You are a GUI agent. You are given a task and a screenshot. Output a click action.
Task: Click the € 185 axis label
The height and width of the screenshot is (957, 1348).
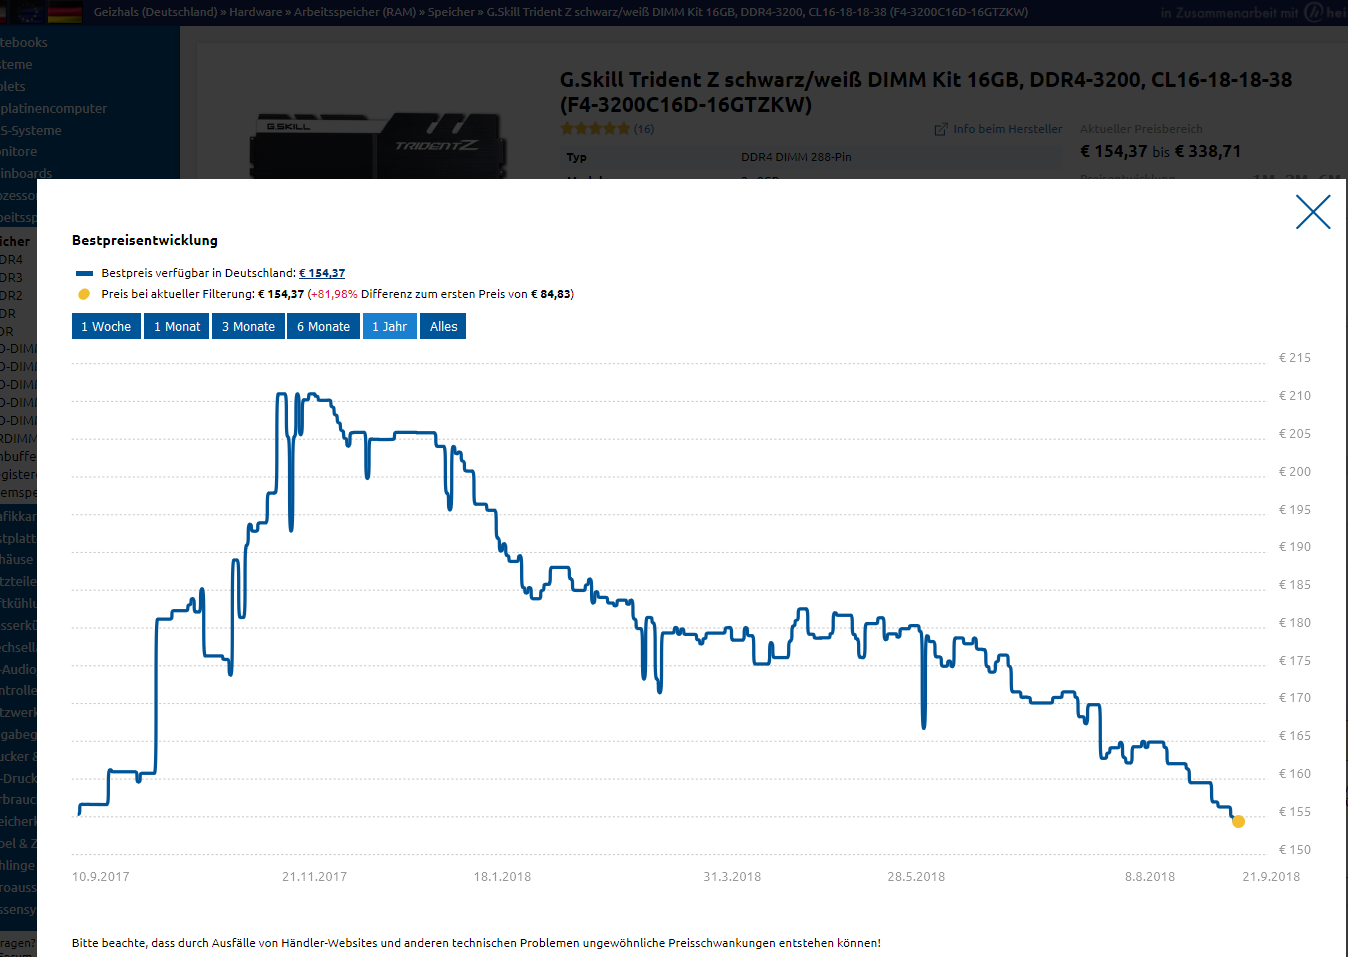pos(1295,585)
